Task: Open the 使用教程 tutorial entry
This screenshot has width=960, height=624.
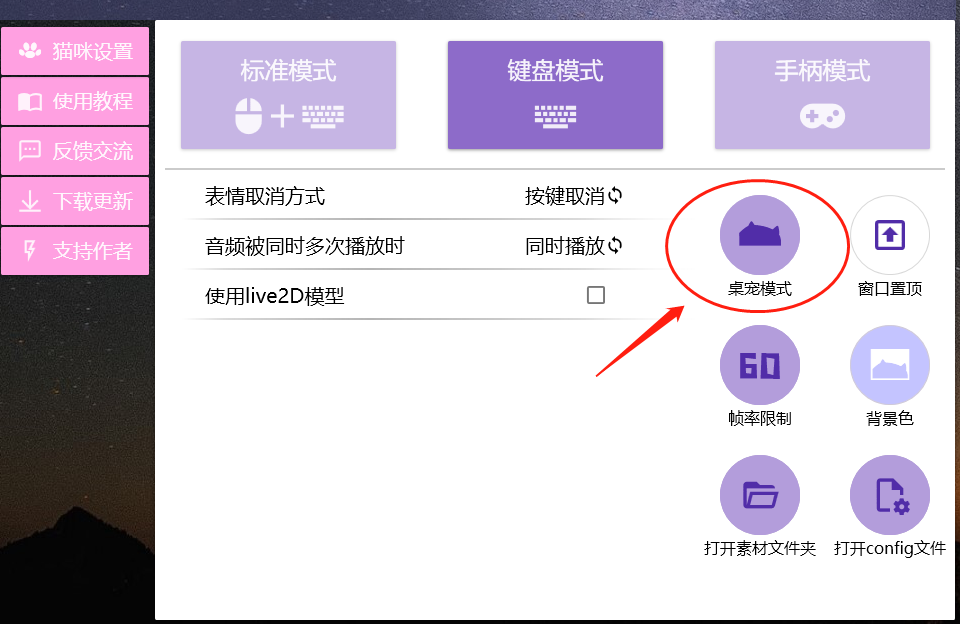Action: click(74, 101)
